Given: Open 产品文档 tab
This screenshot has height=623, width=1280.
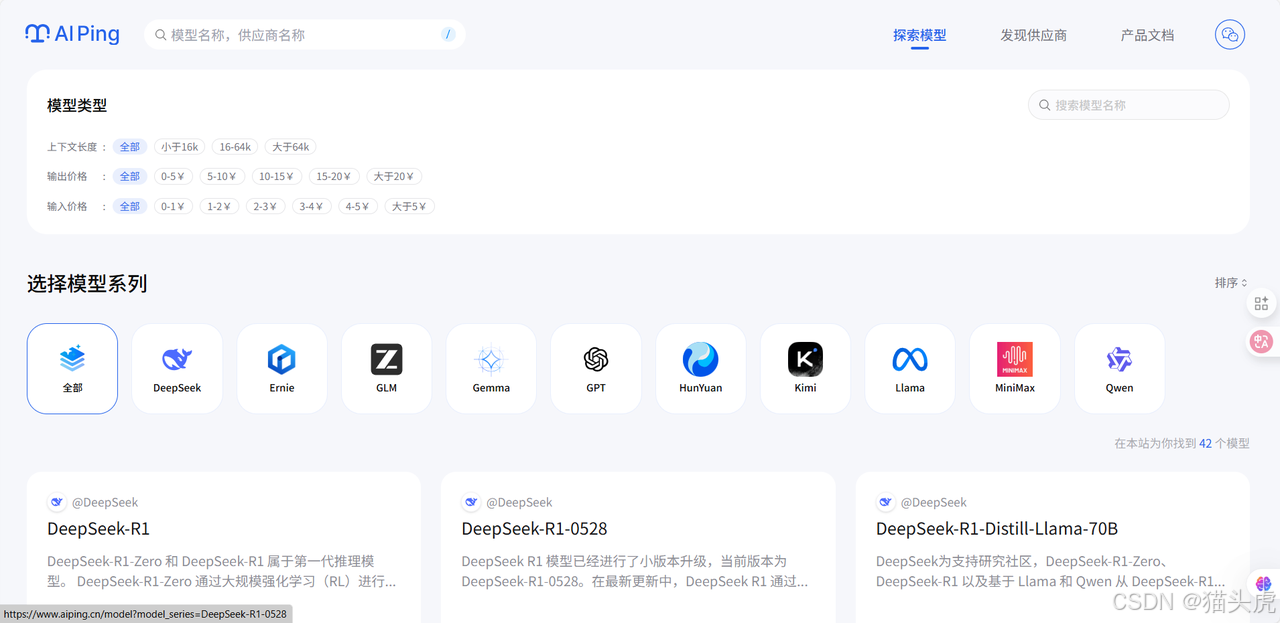Looking at the screenshot, I should click(x=1148, y=35).
